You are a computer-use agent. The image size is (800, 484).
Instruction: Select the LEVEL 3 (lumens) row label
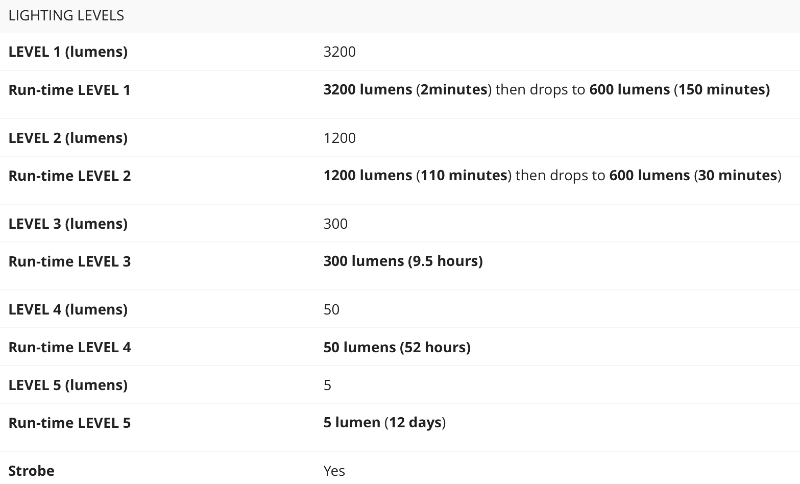(x=67, y=224)
